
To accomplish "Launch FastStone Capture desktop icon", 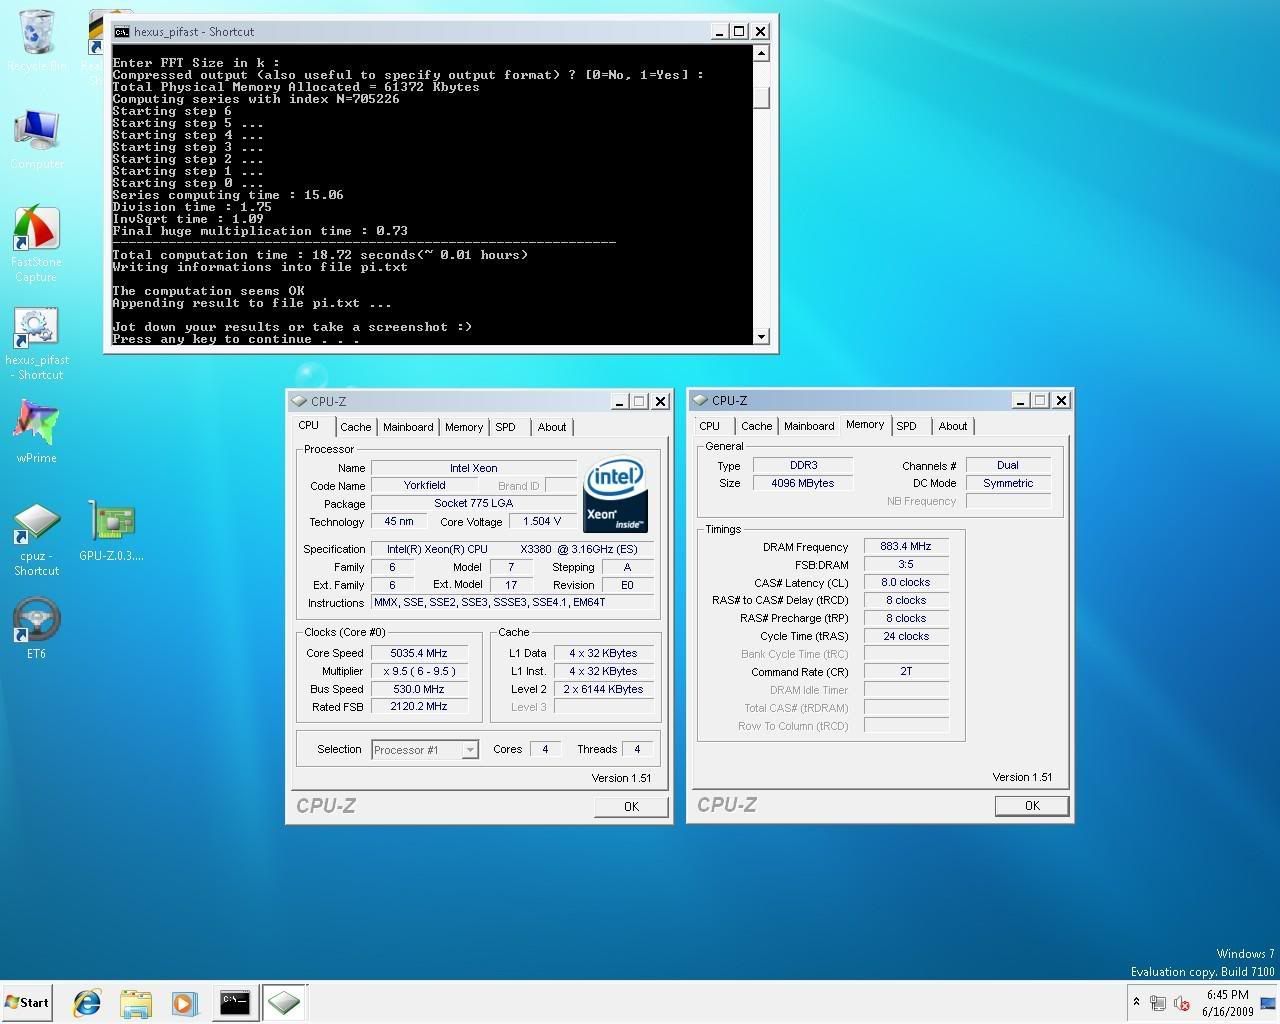I will click(x=36, y=244).
